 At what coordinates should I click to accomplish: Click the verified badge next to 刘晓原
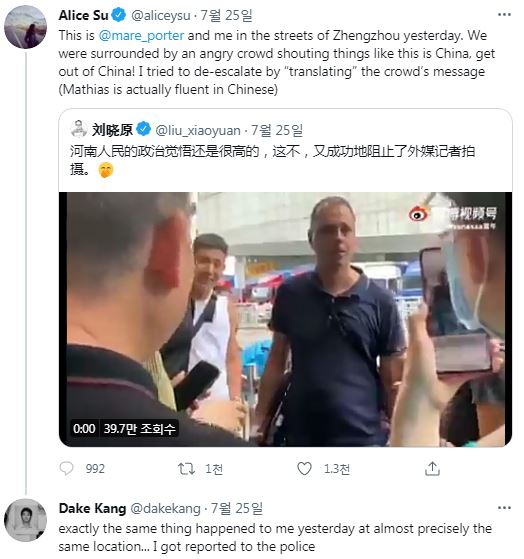[x=143, y=130]
